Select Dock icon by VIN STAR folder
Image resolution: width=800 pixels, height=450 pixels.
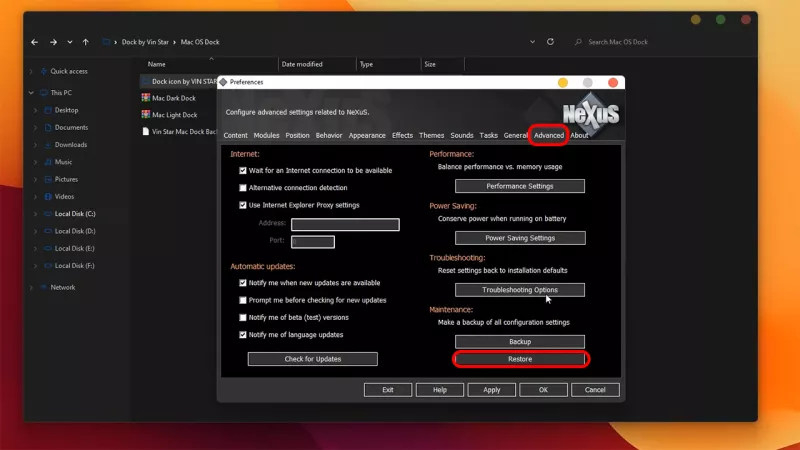(180, 82)
